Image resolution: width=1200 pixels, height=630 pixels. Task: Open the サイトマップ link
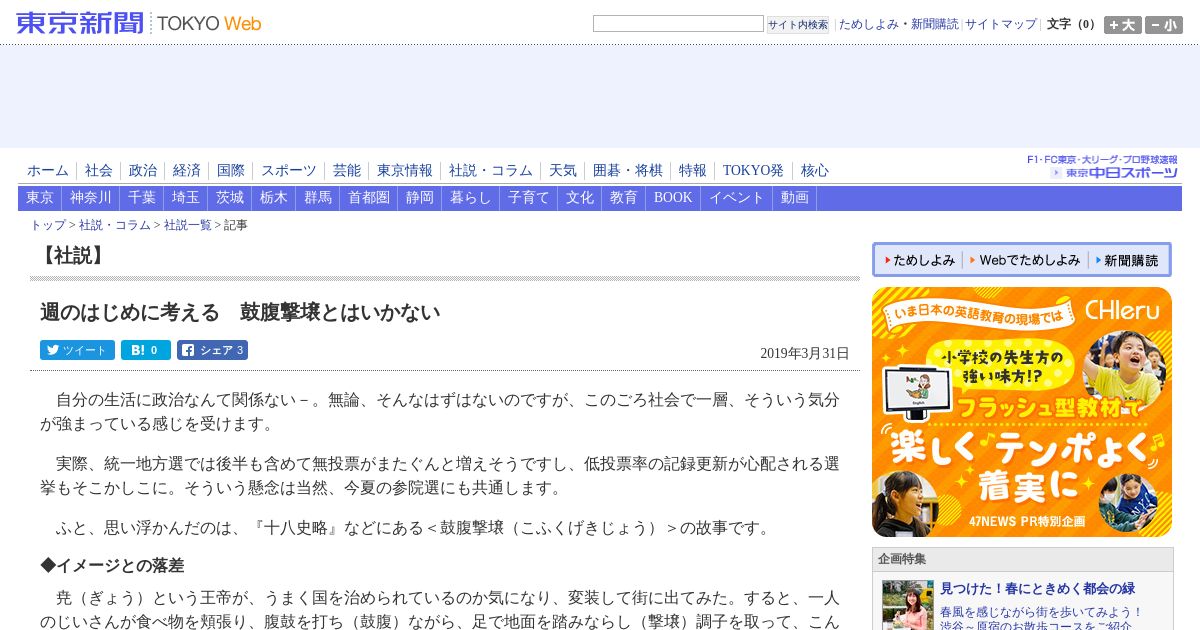point(1001,24)
